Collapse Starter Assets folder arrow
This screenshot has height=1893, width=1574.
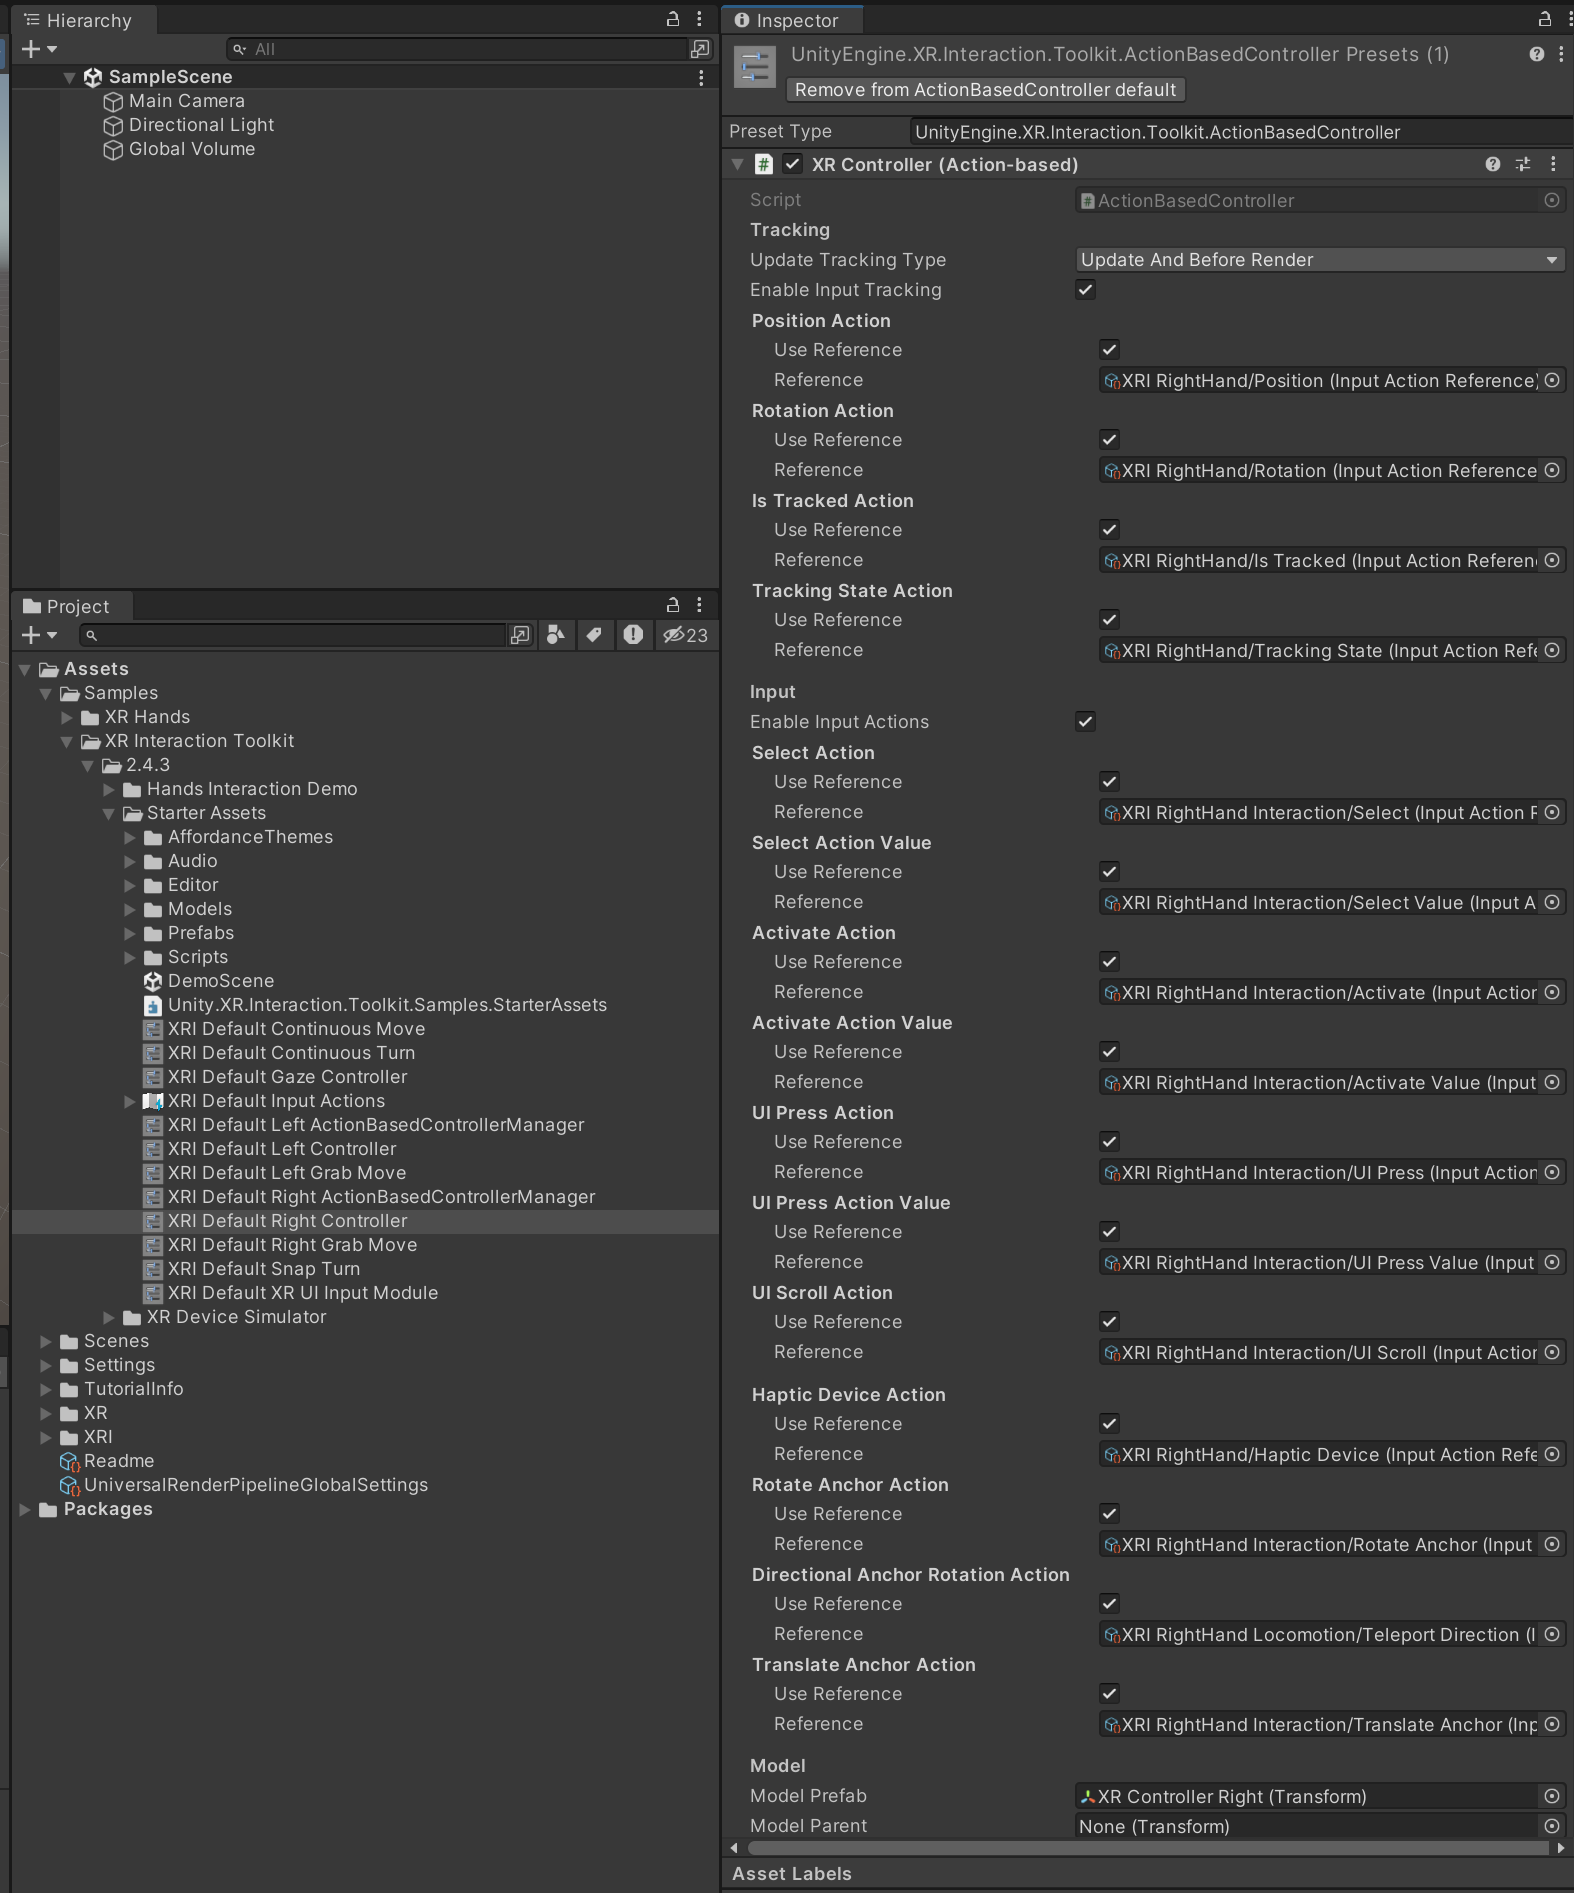click(x=108, y=813)
